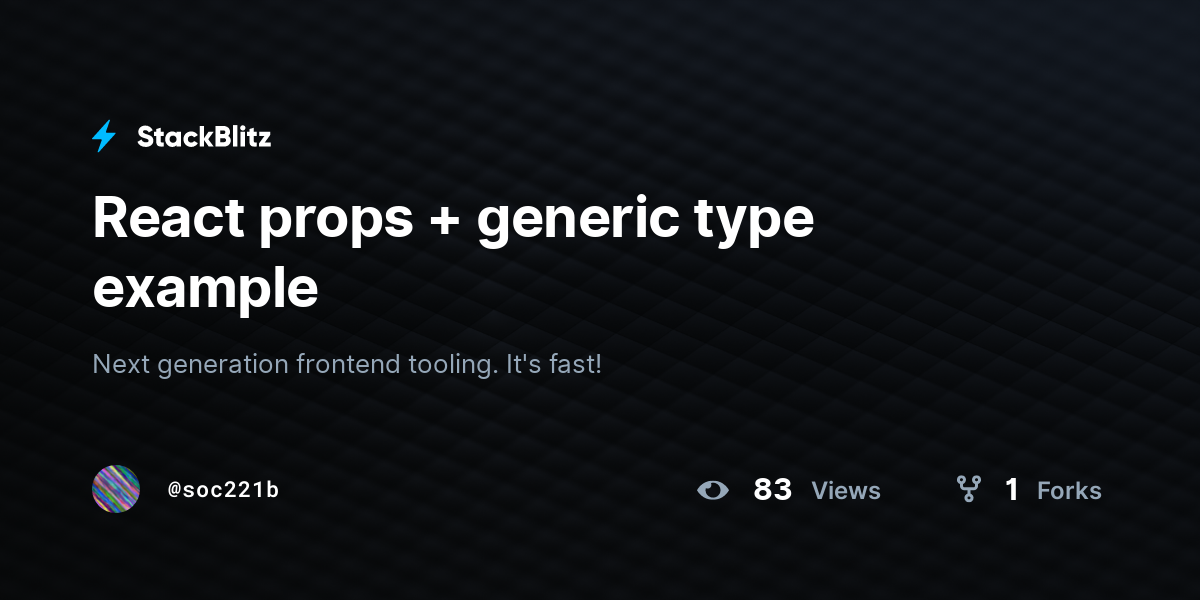The image size is (1200, 600).
Task: Click the fork count number 1
Action: coord(1012,490)
